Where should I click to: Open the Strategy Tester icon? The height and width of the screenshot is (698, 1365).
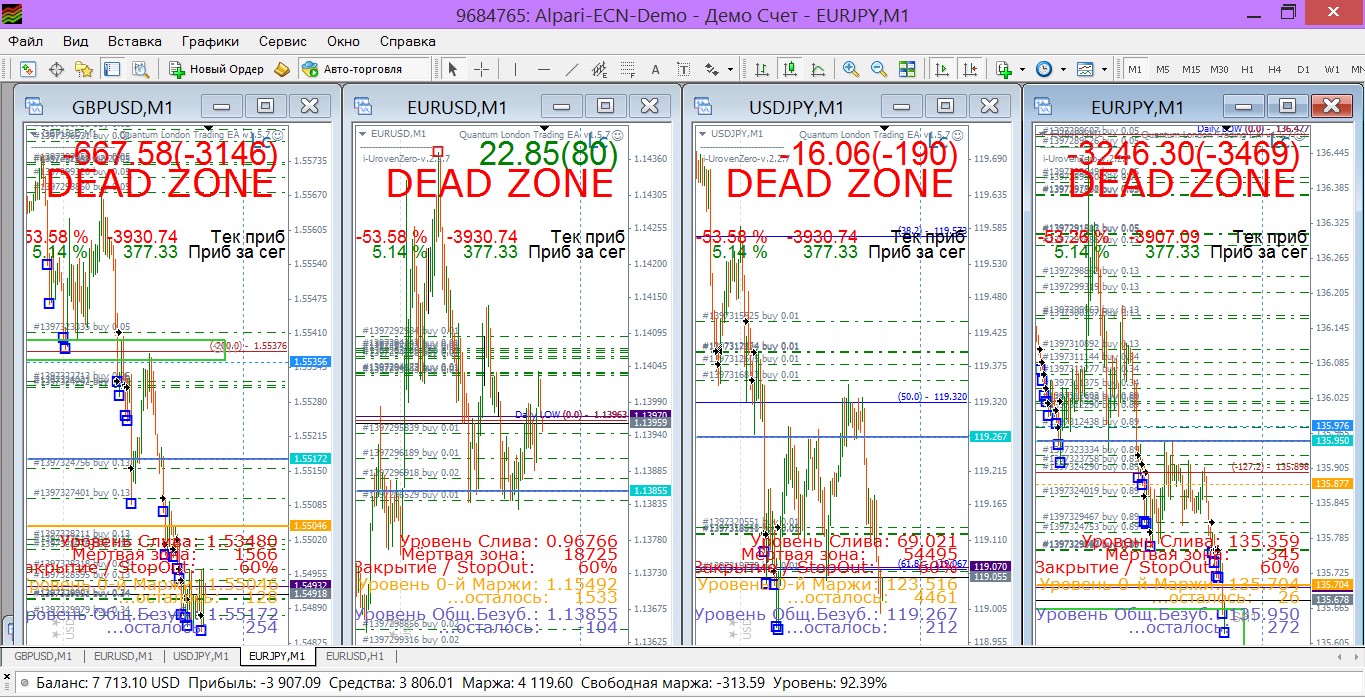140,69
